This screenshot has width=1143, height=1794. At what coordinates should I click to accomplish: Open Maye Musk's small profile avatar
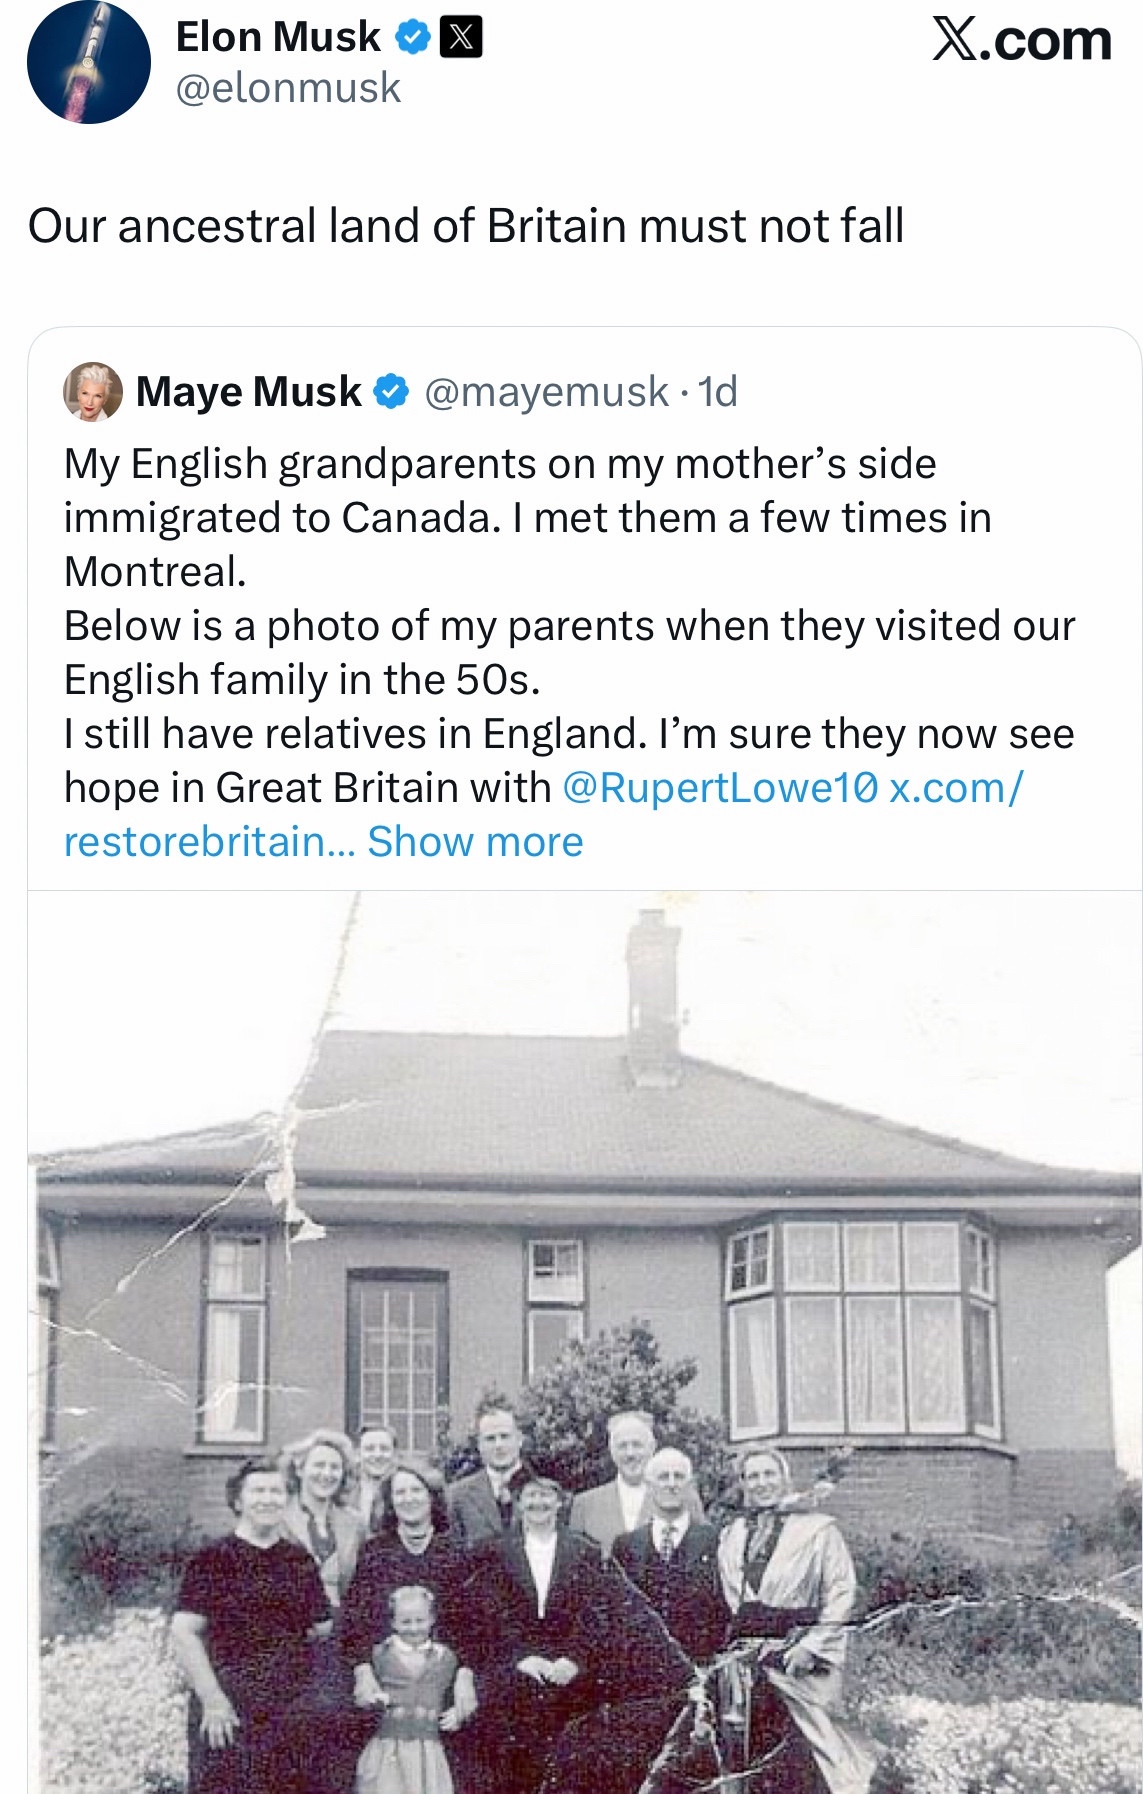pos(93,391)
